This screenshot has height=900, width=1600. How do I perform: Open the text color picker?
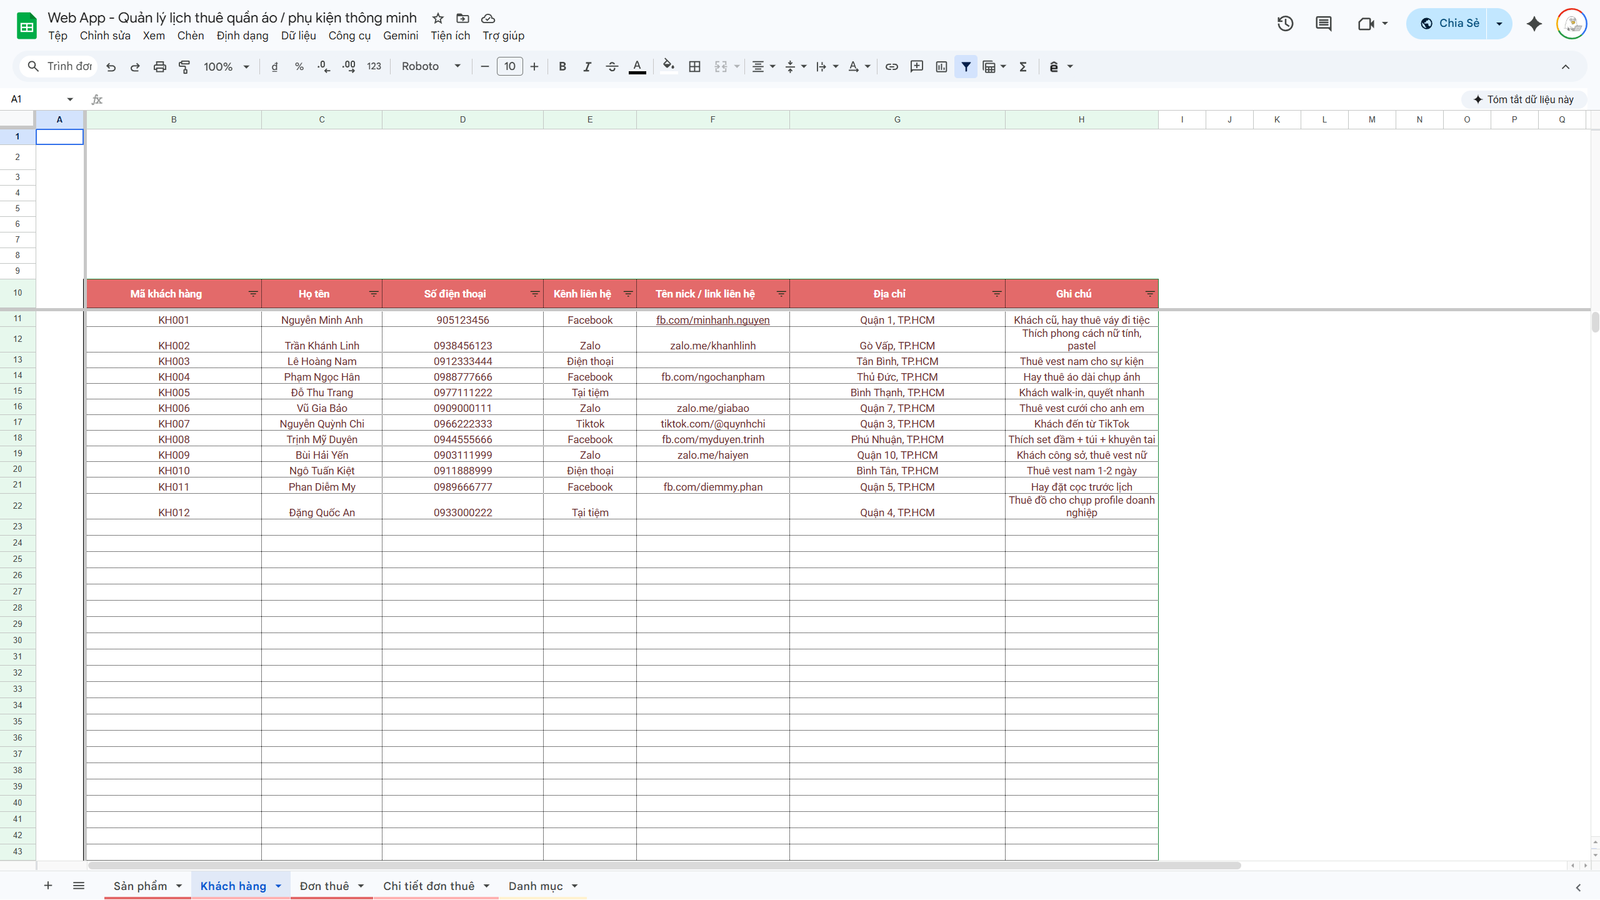pos(637,67)
